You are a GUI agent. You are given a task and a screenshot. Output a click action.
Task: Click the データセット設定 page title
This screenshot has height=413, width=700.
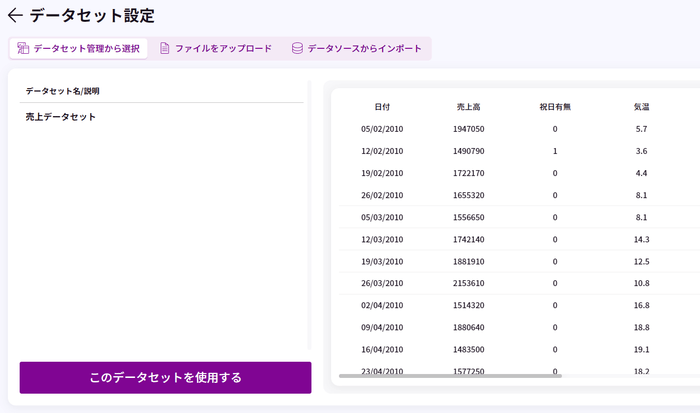coord(92,16)
